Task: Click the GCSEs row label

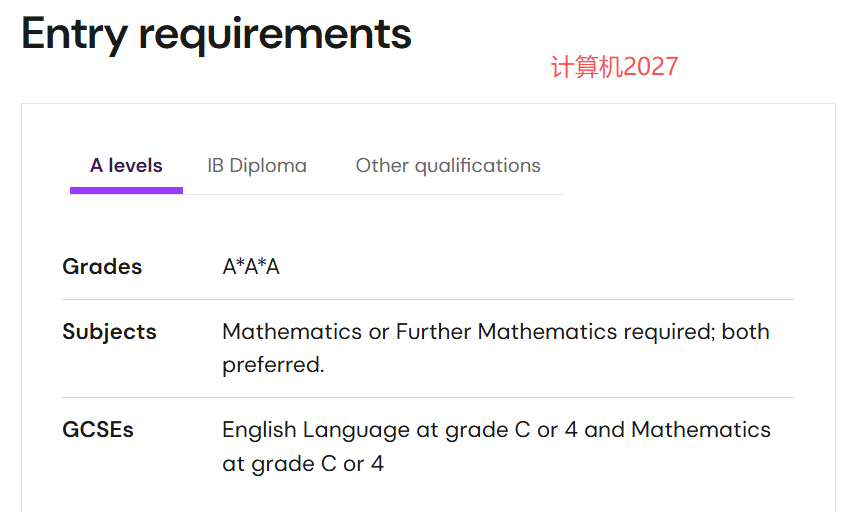Action: pos(98,430)
